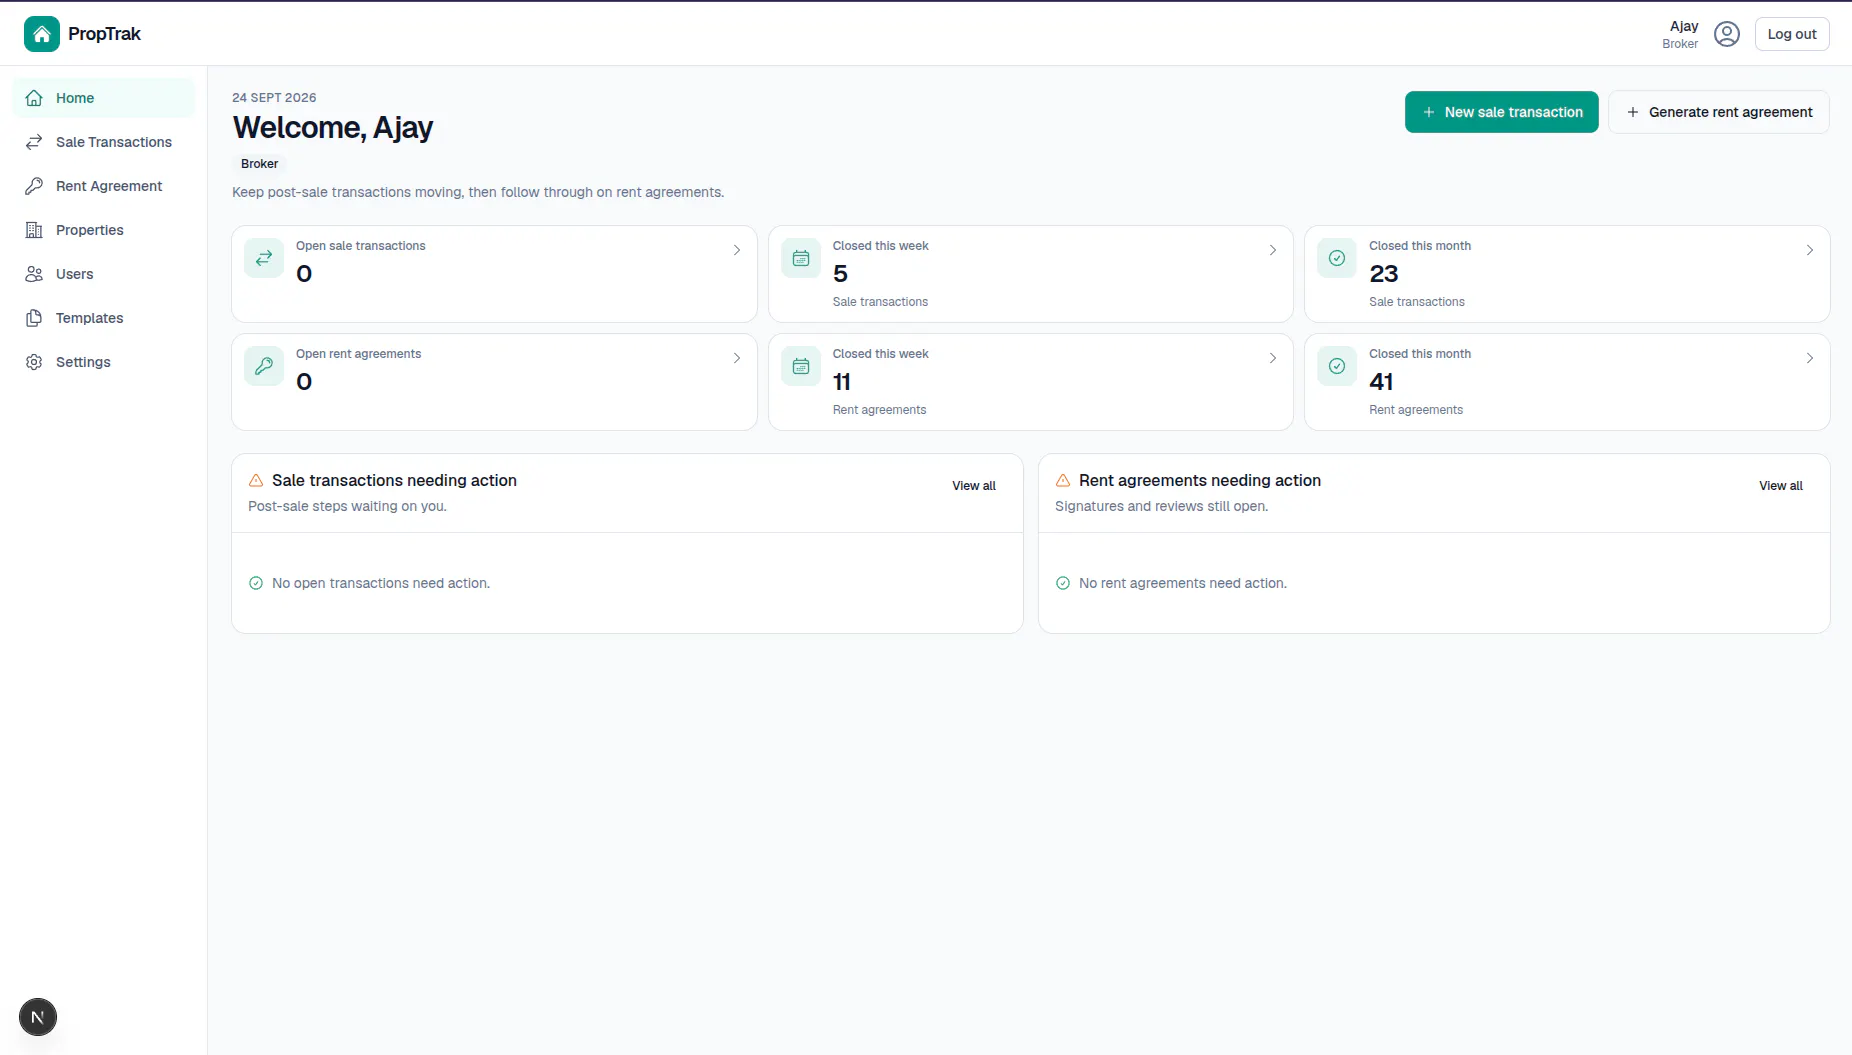Click the PropTrak house logo icon

[42, 34]
